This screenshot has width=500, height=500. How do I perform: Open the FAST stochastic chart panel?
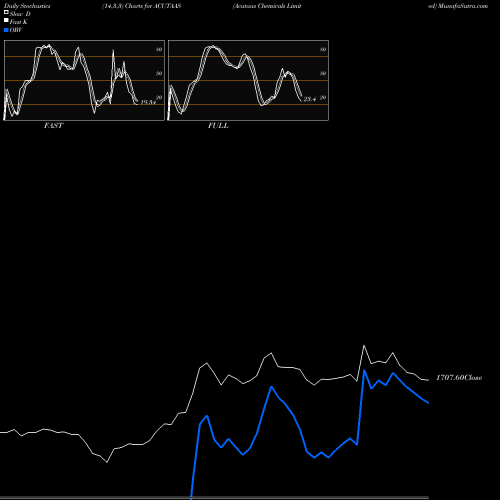tap(84, 80)
